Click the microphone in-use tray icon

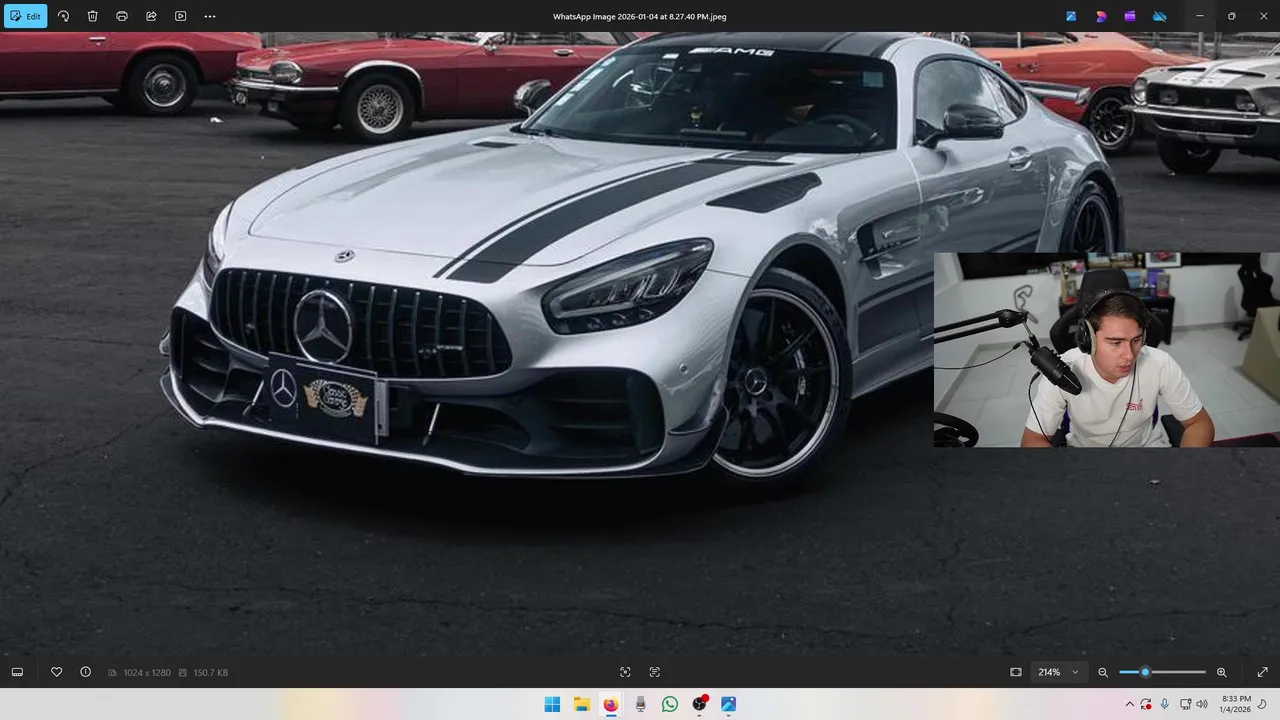(x=1165, y=704)
